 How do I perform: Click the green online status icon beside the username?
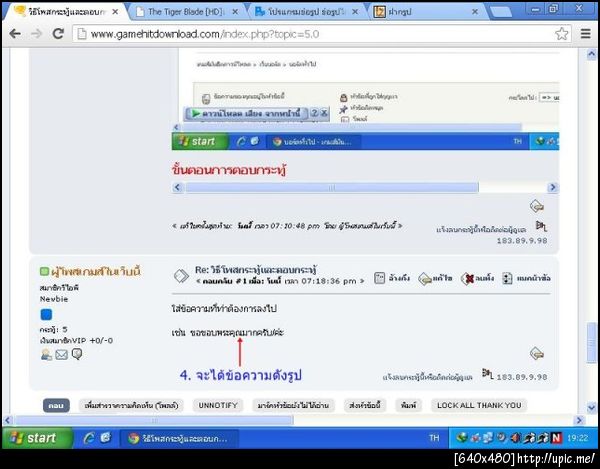(x=44, y=272)
